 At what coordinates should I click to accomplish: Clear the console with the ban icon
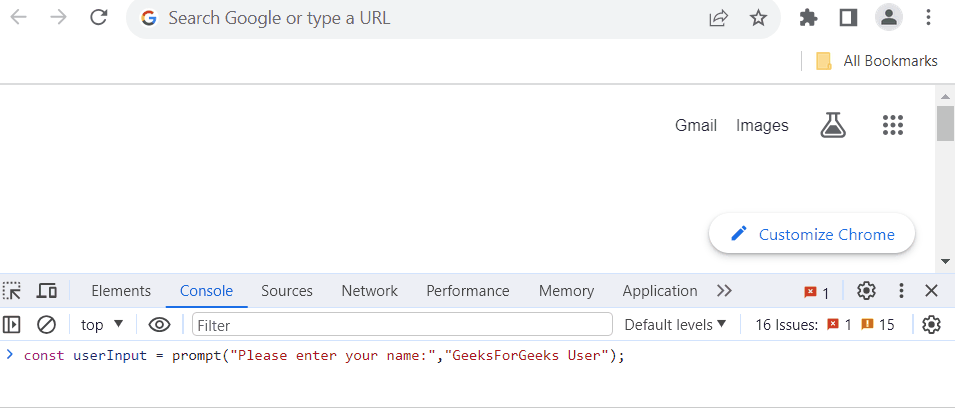(x=46, y=324)
